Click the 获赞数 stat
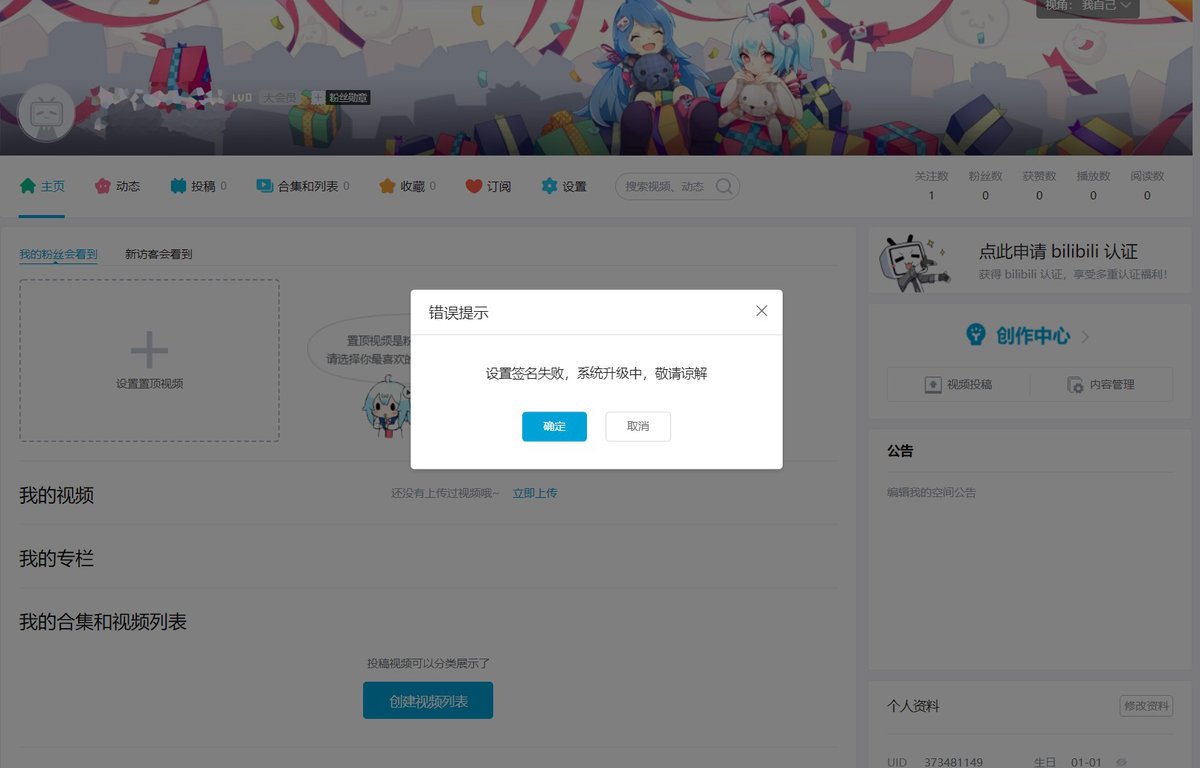Screen dimensions: 1200x768 point(1039,186)
